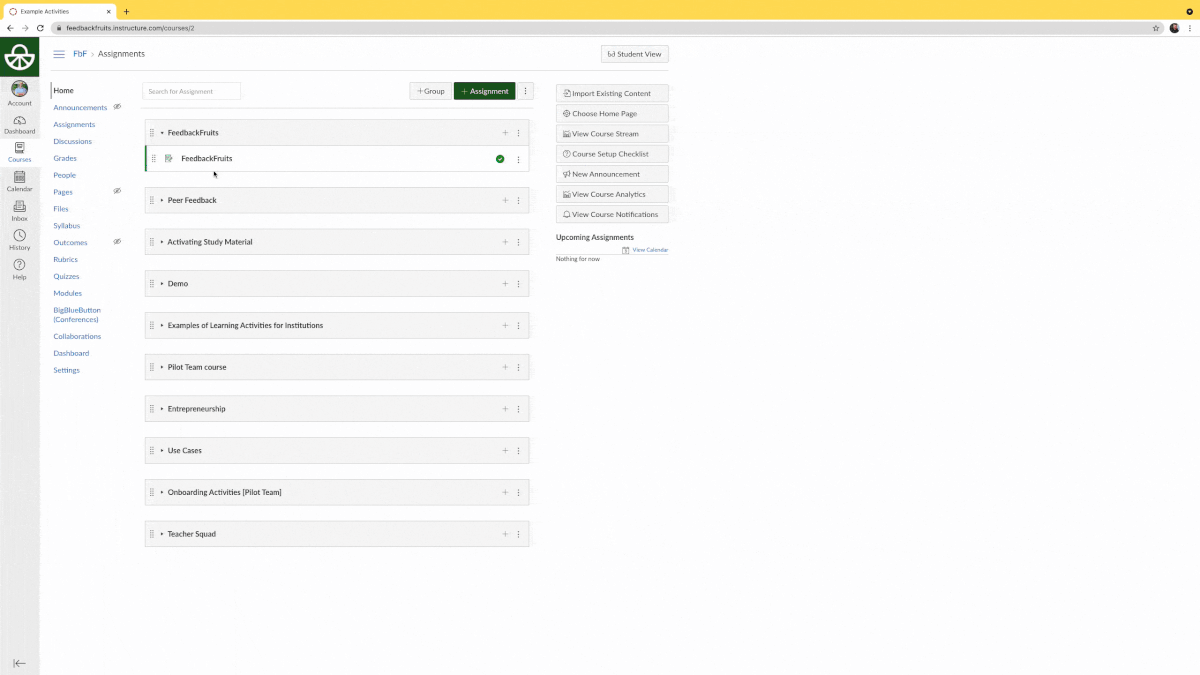This screenshot has height=675, width=1200.
Task: Click View Course Notifications button
Action: [612, 214]
